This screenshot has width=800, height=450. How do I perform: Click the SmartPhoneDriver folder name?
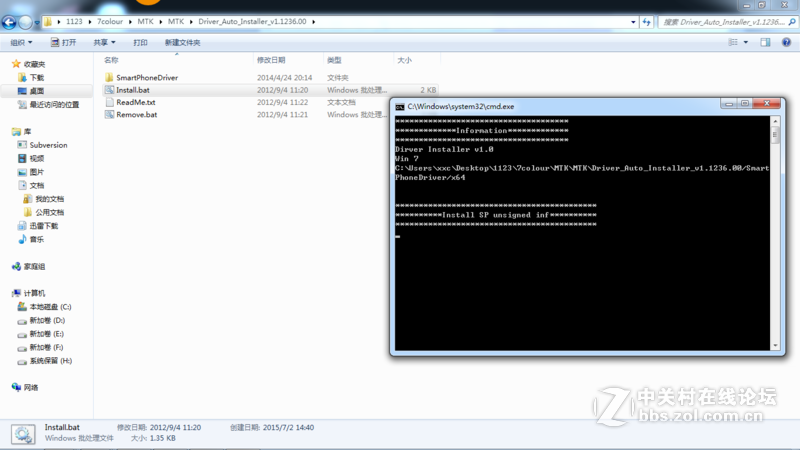tap(147, 78)
